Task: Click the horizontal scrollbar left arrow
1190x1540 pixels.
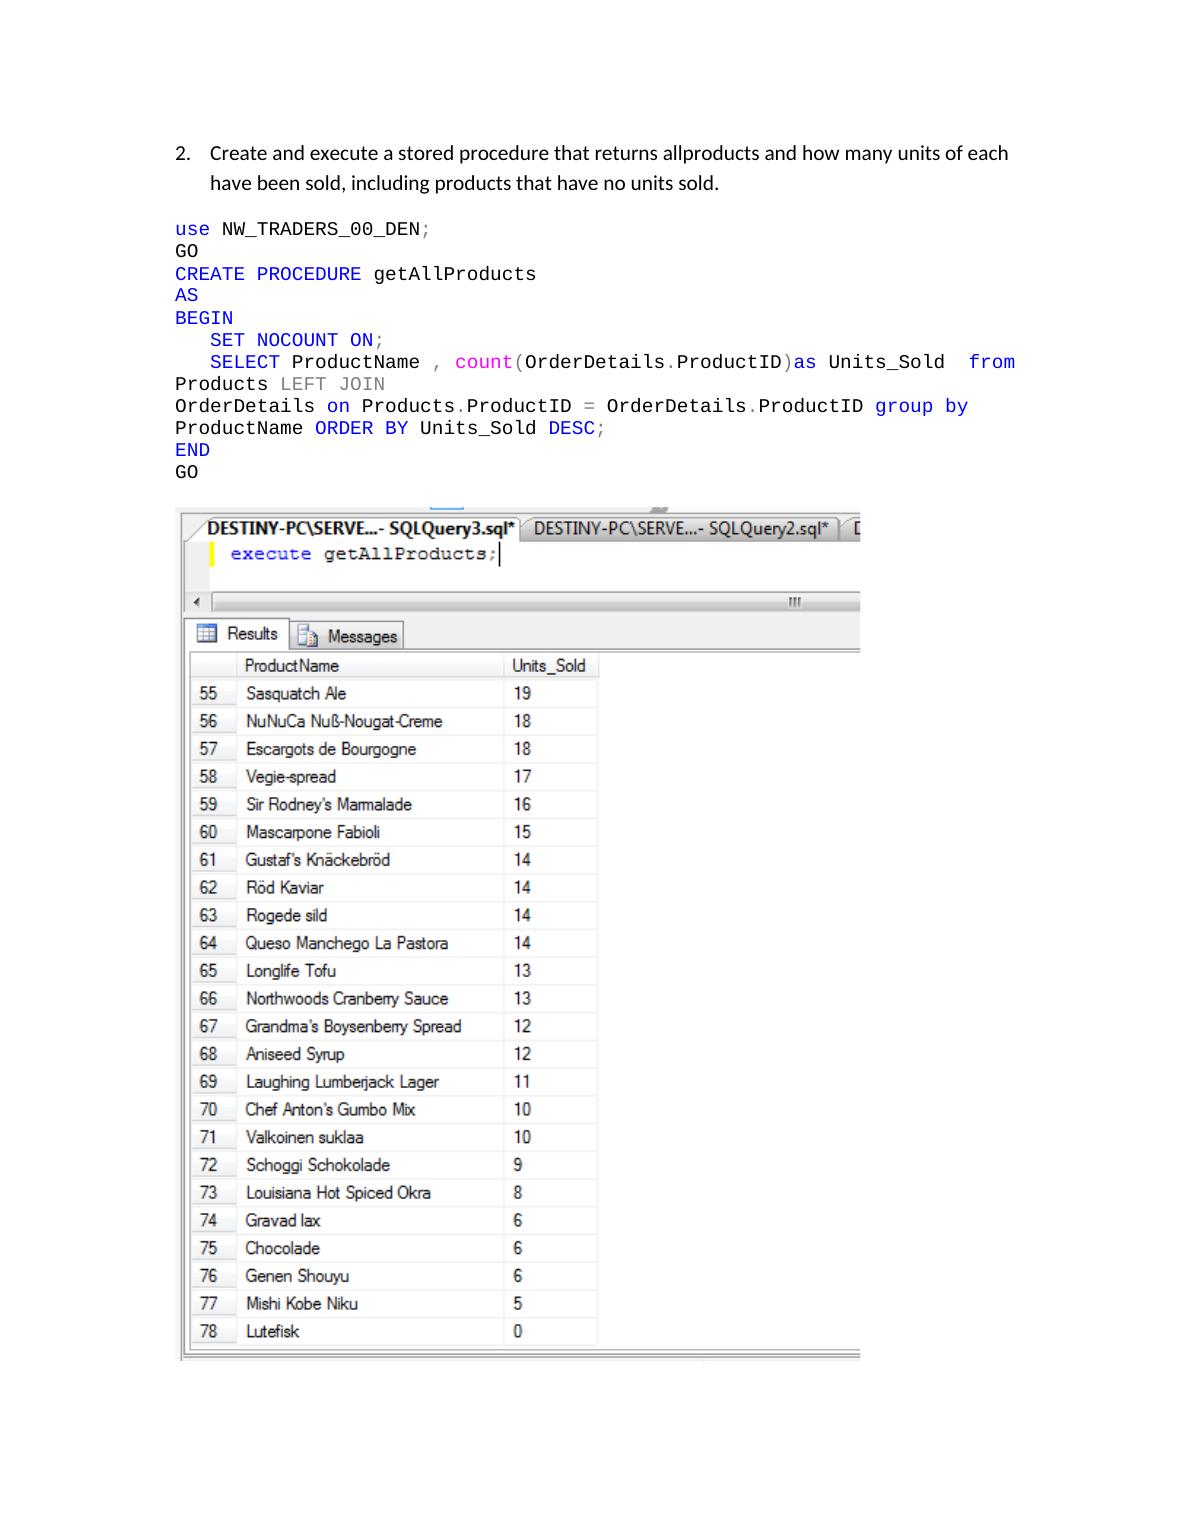Action: tap(196, 602)
